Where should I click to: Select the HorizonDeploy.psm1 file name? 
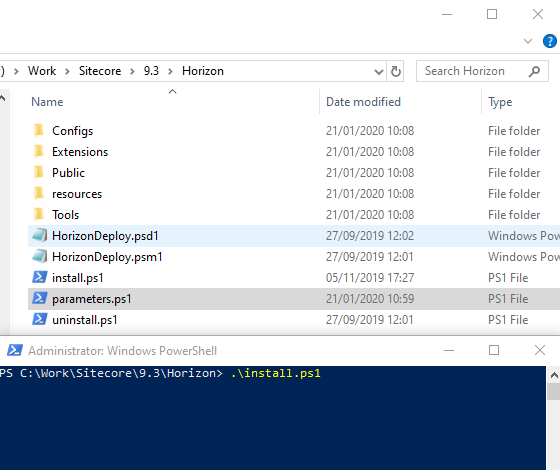click(x=107, y=257)
